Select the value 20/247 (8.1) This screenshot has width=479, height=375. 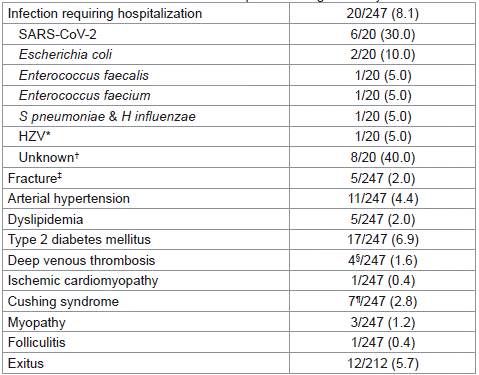click(382, 14)
